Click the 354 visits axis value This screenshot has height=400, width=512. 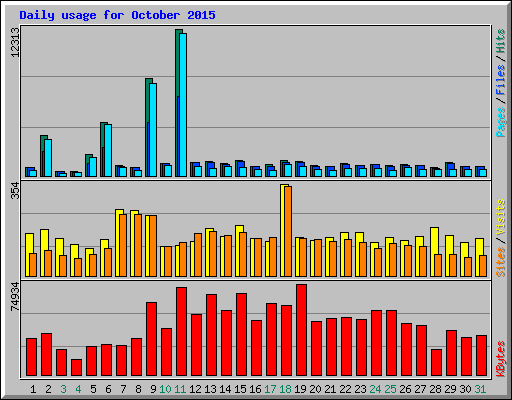pos(15,191)
